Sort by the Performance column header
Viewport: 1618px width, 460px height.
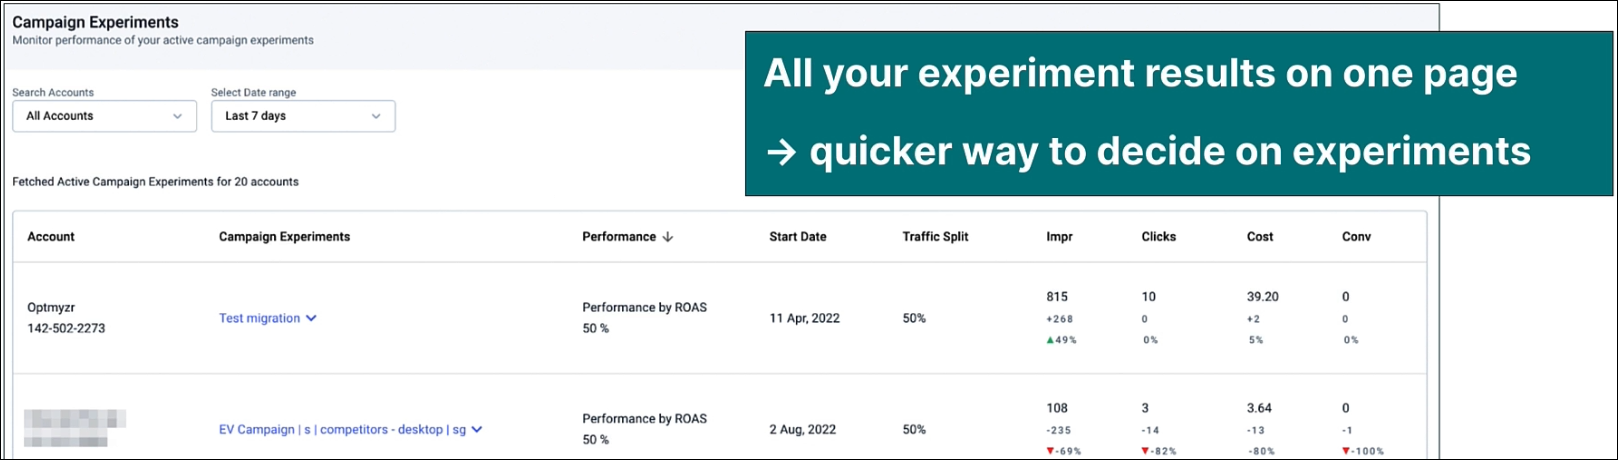[x=619, y=237]
